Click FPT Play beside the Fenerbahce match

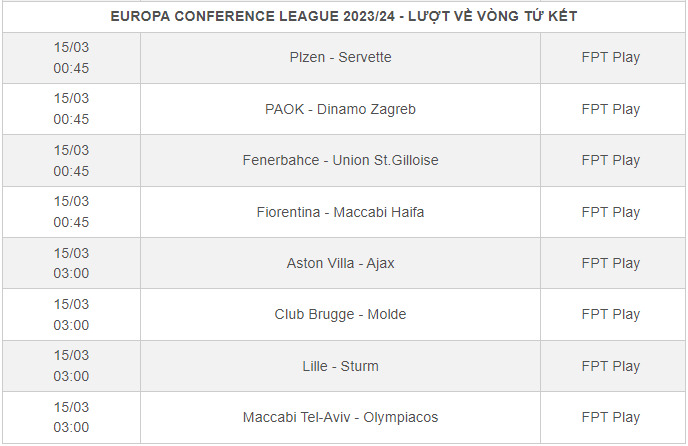coord(610,160)
